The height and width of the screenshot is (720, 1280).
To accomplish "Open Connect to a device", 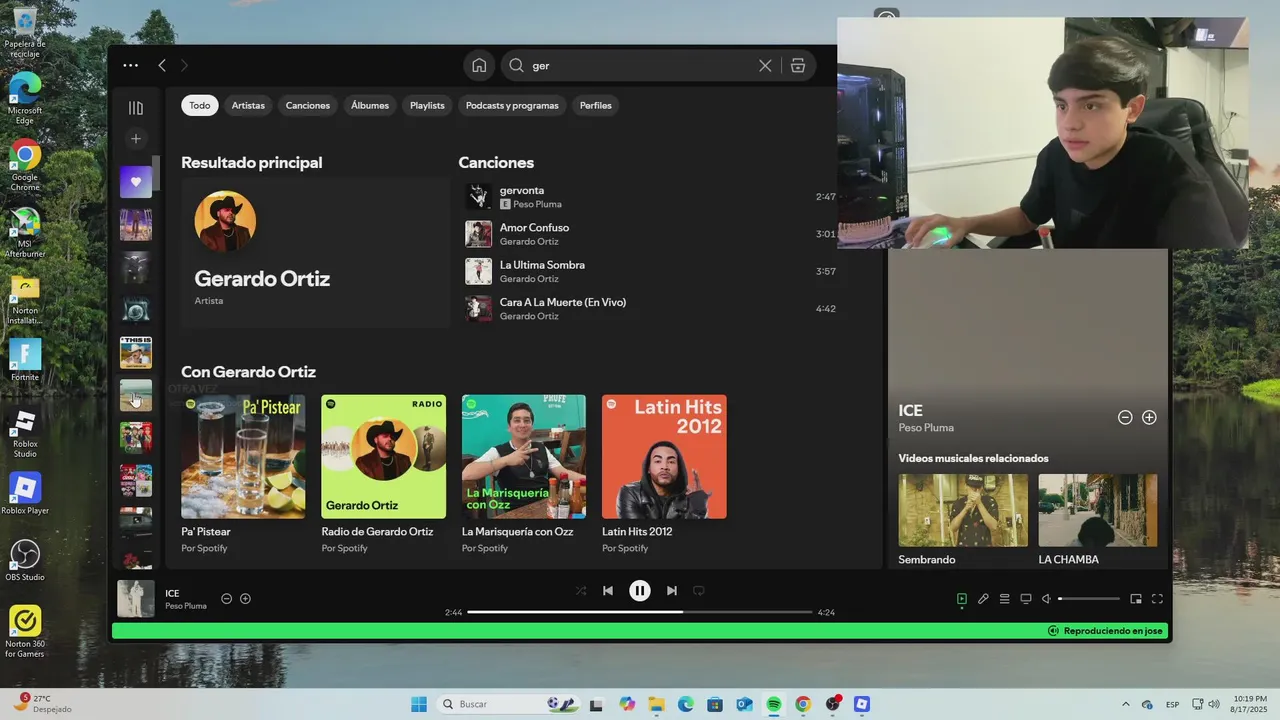I will tap(1026, 599).
